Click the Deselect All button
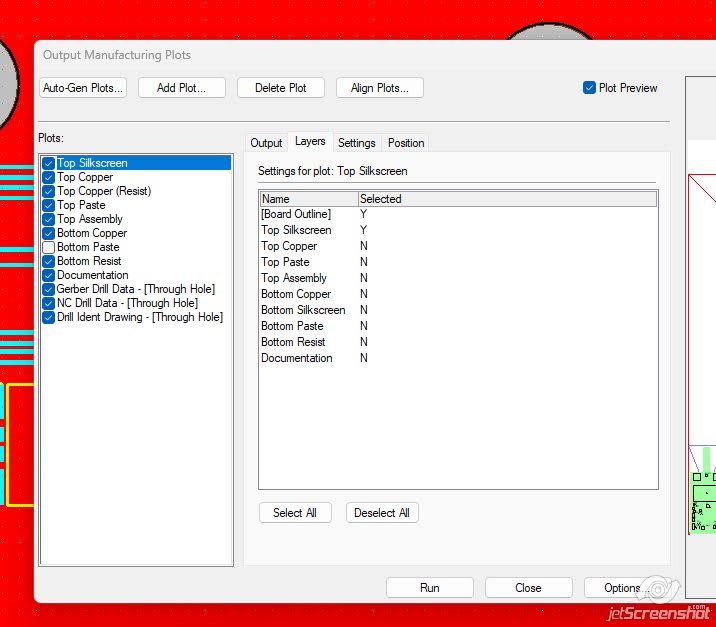This screenshot has height=627, width=716. click(382, 513)
